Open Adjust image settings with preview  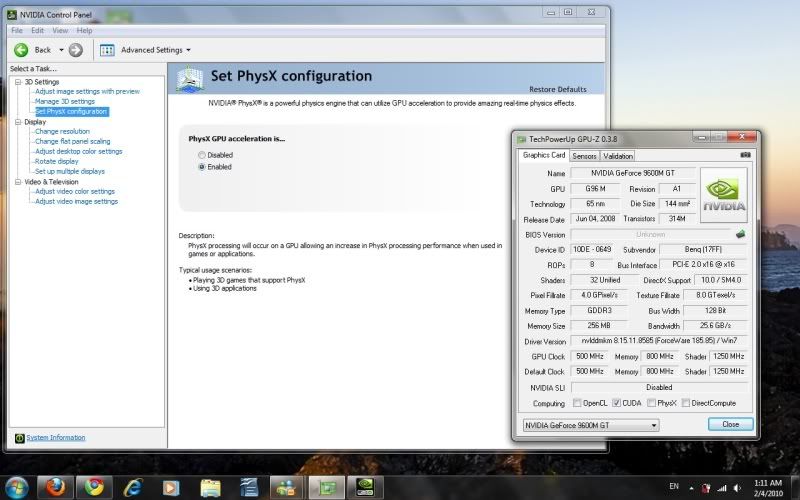tap(87, 91)
